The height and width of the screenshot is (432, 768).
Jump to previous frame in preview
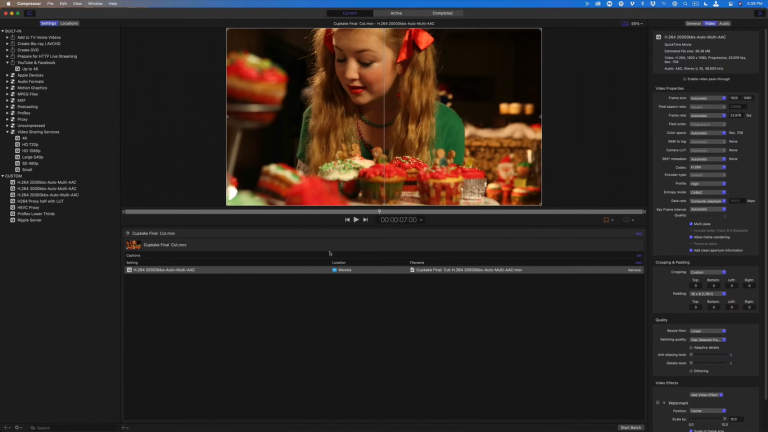coord(347,219)
